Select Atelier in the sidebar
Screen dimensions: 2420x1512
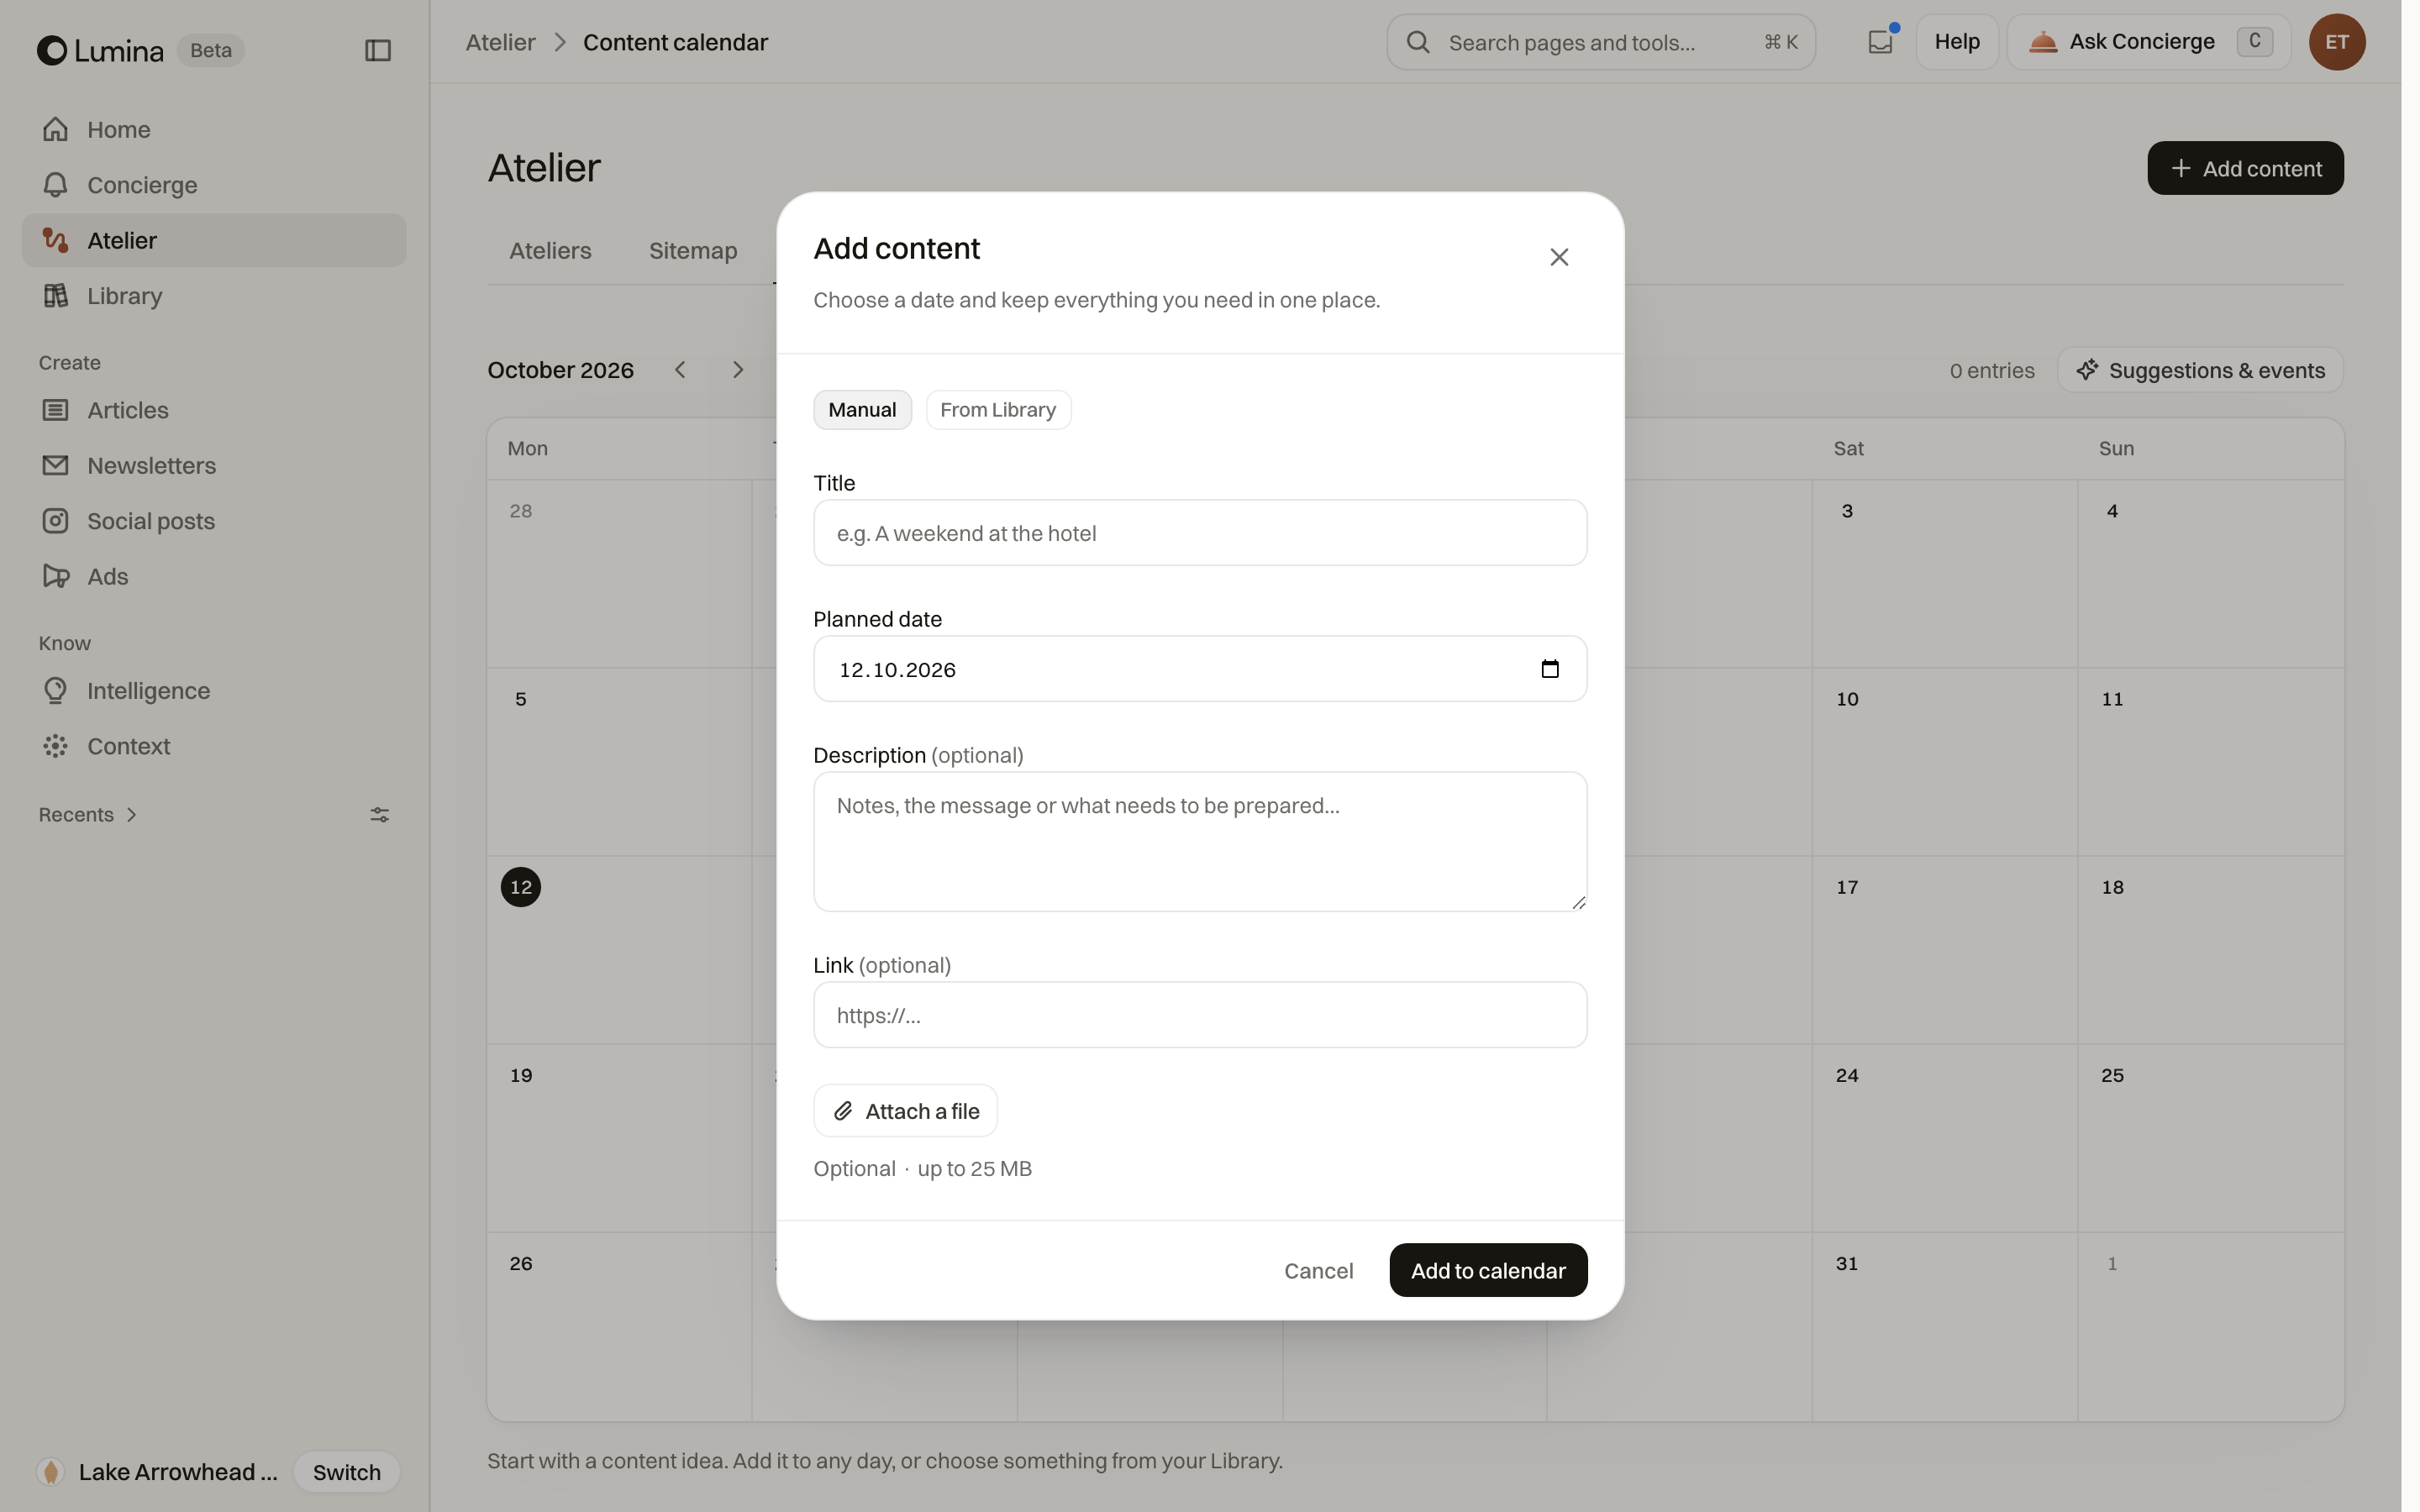pyautogui.click(x=214, y=240)
